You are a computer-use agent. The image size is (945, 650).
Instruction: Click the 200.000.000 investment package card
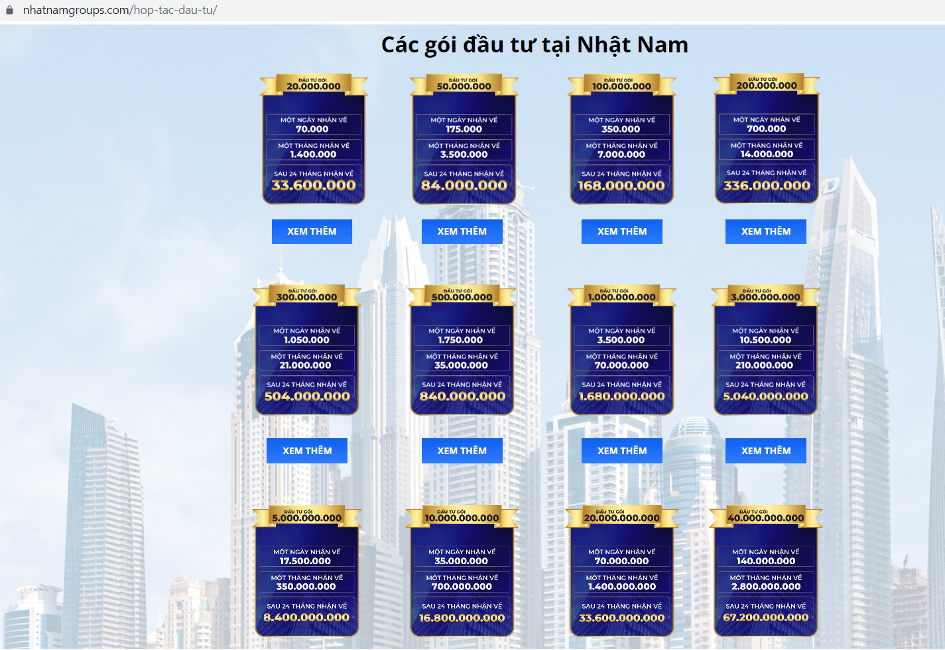pos(766,139)
